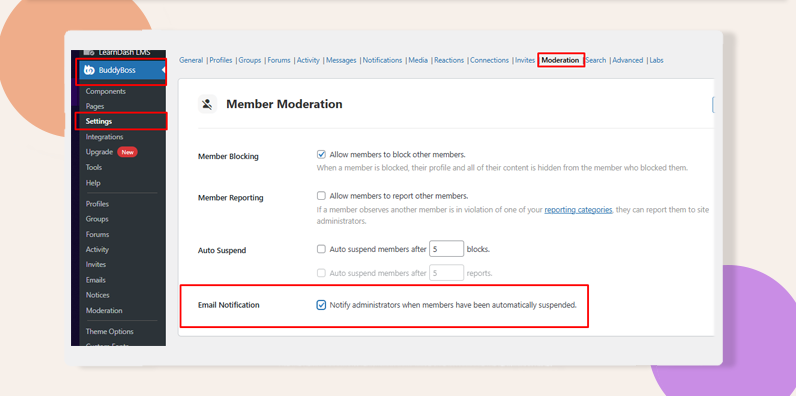Click the blocks threshold number field

(447, 249)
